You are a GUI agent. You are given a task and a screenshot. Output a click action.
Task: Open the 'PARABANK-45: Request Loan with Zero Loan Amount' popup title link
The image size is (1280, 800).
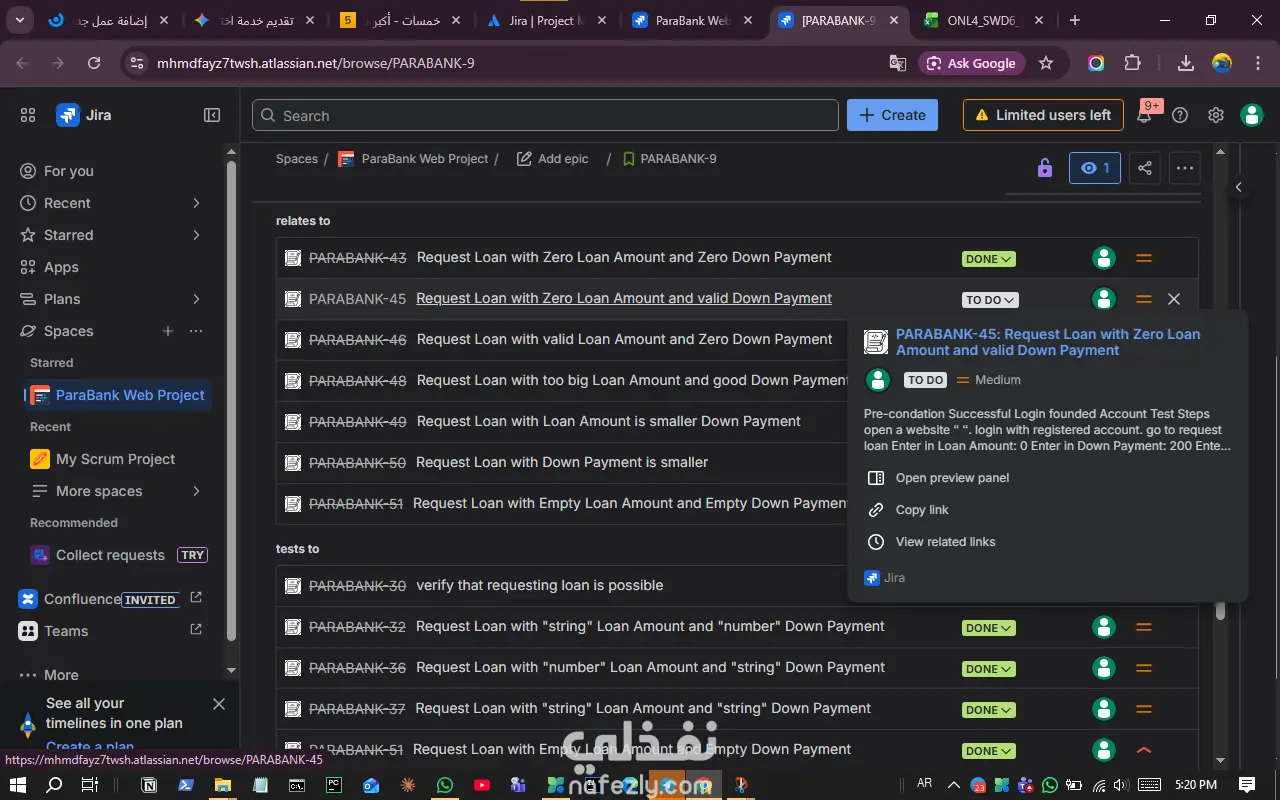pyautogui.click(x=1048, y=342)
